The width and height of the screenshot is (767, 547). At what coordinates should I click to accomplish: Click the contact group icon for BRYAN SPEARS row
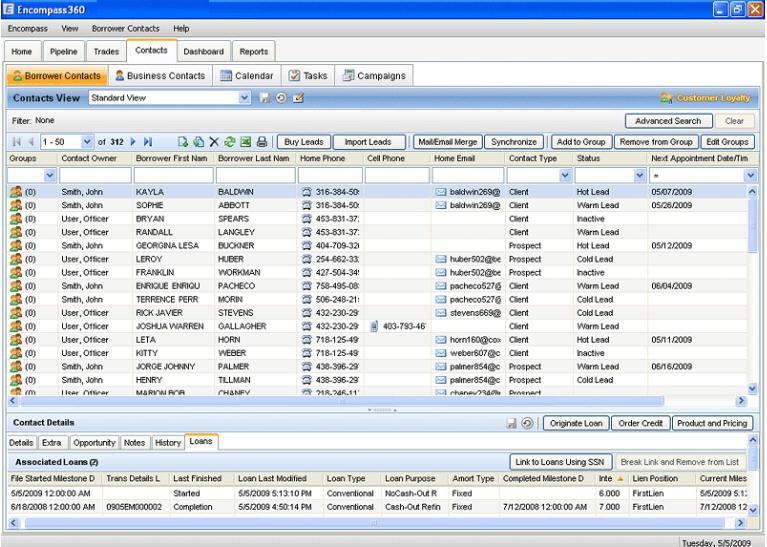click(x=16, y=219)
